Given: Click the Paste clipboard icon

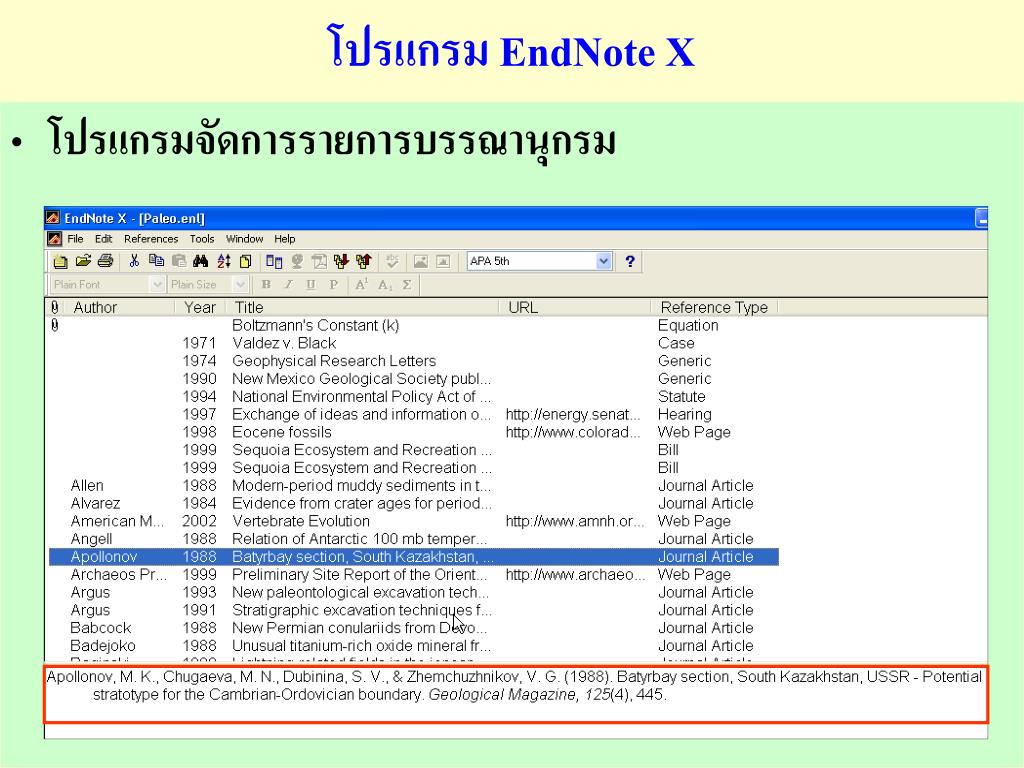Looking at the screenshot, I should [179, 261].
